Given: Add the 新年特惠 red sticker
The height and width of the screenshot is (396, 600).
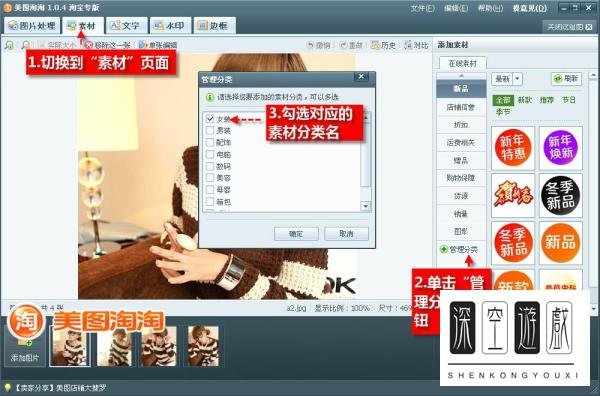Looking at the screenshot, I should click(x=513, y=148).
